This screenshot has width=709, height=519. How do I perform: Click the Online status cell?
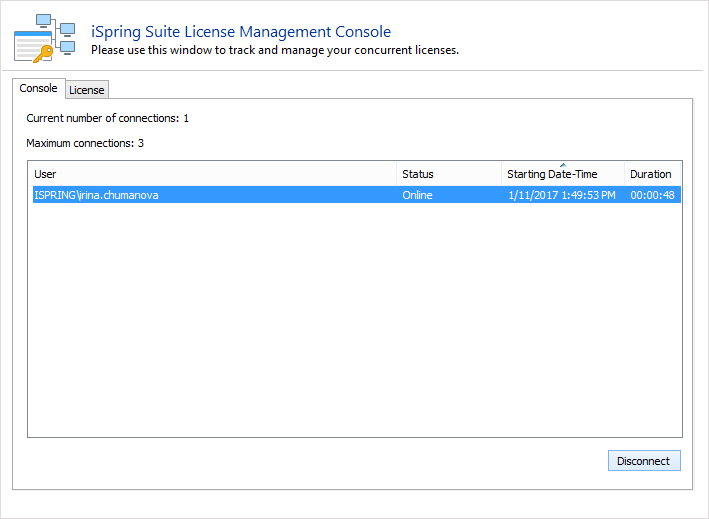pyautogui.click(x=417, y=195)
